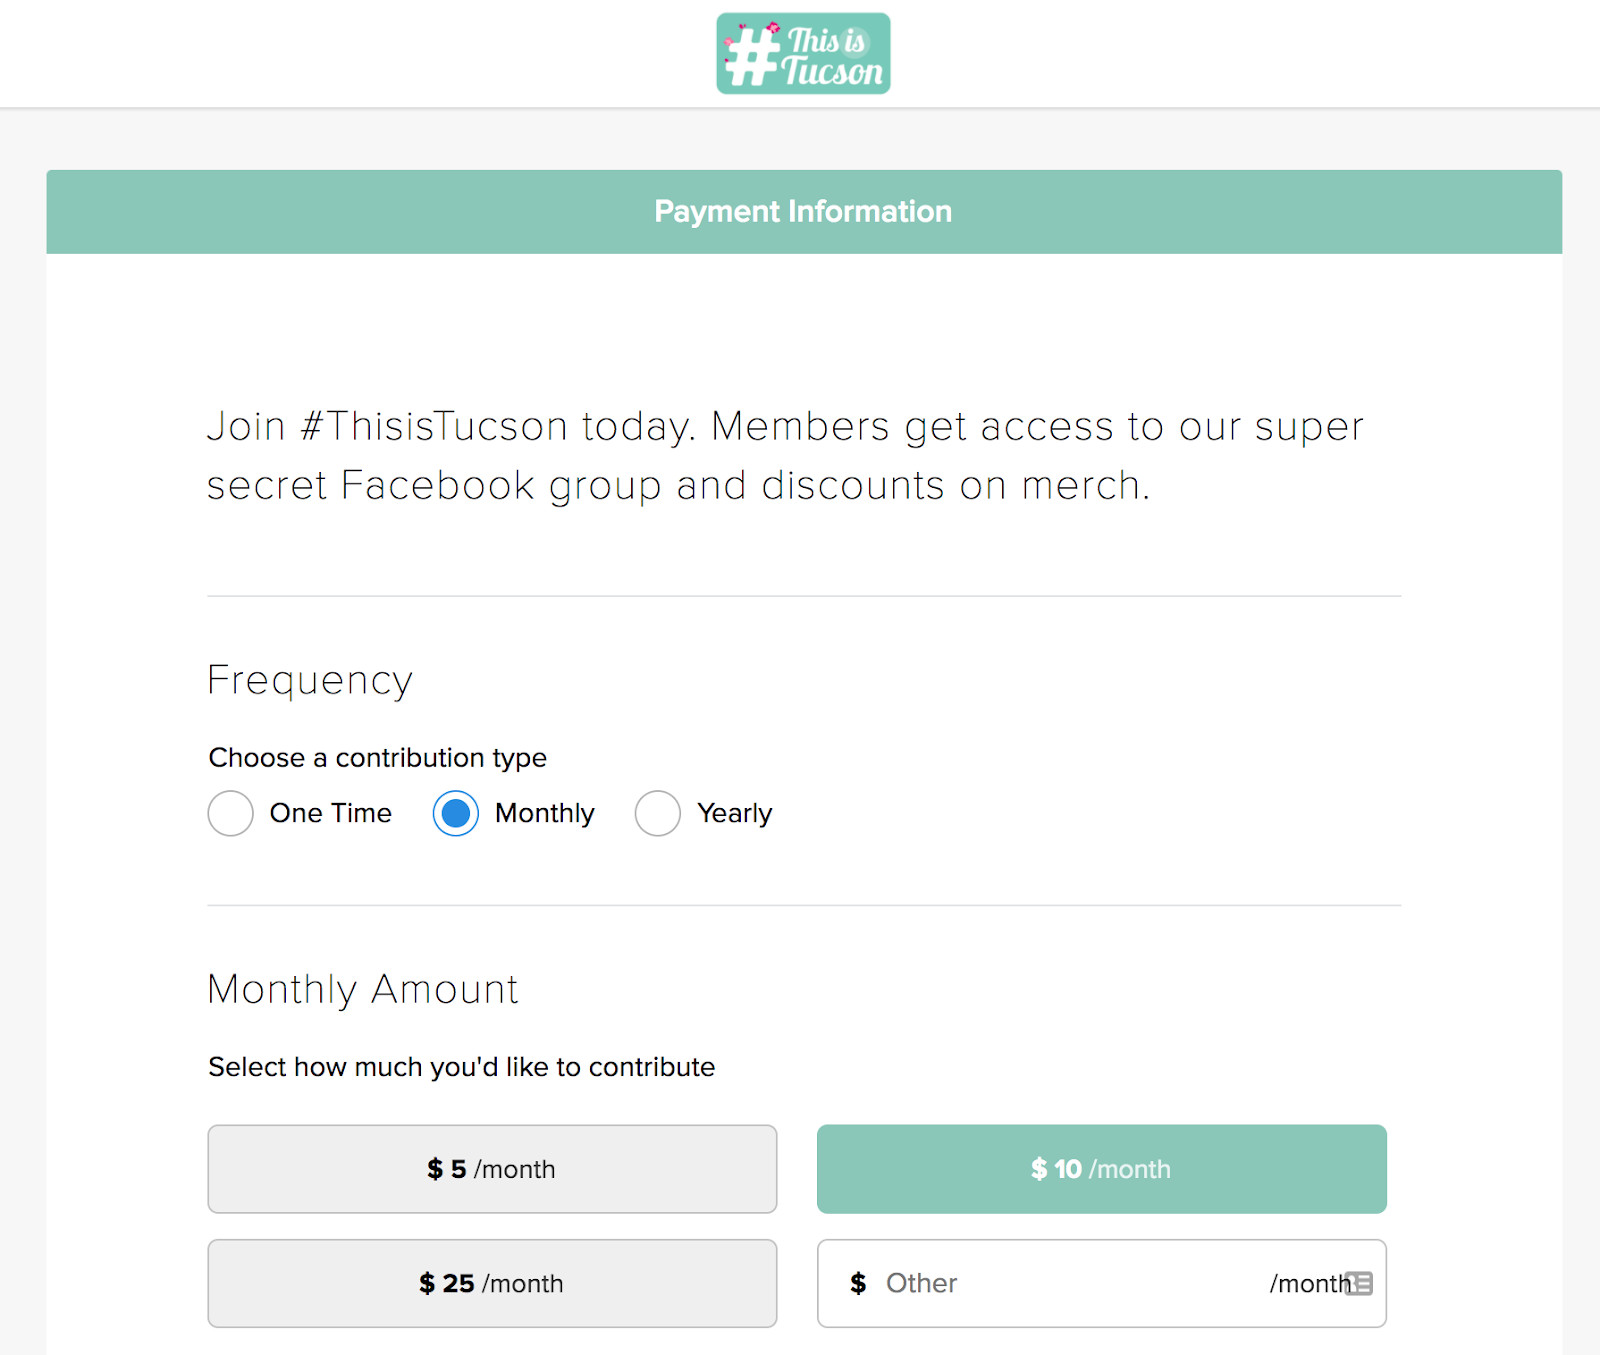Image resolution: width=1600 pixels, height=1355 pixels.
Task: Click the Join #ThisisTucson intro text
Action: pos(784,455)
